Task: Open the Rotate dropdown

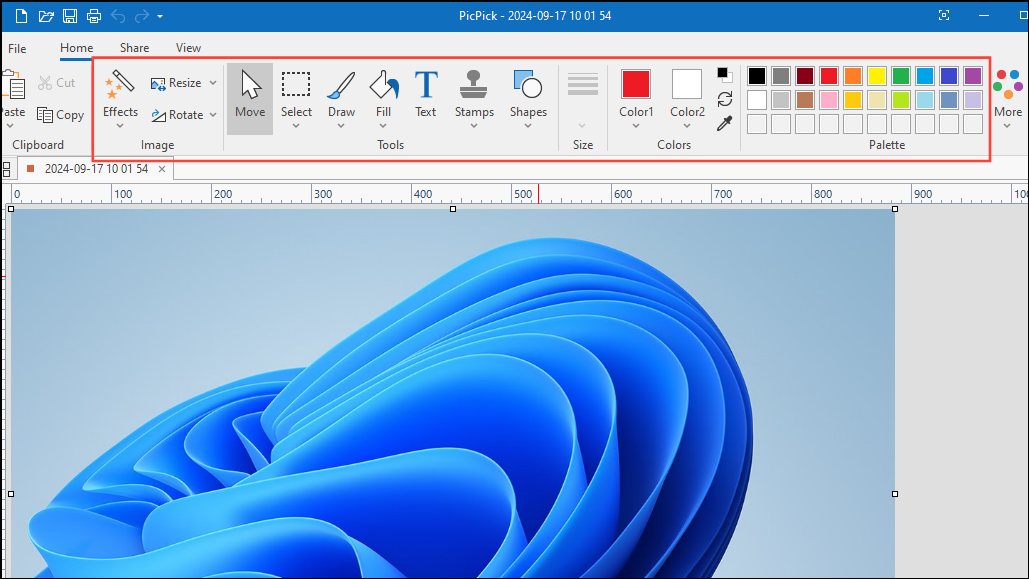Action: (x=212, y=114)
